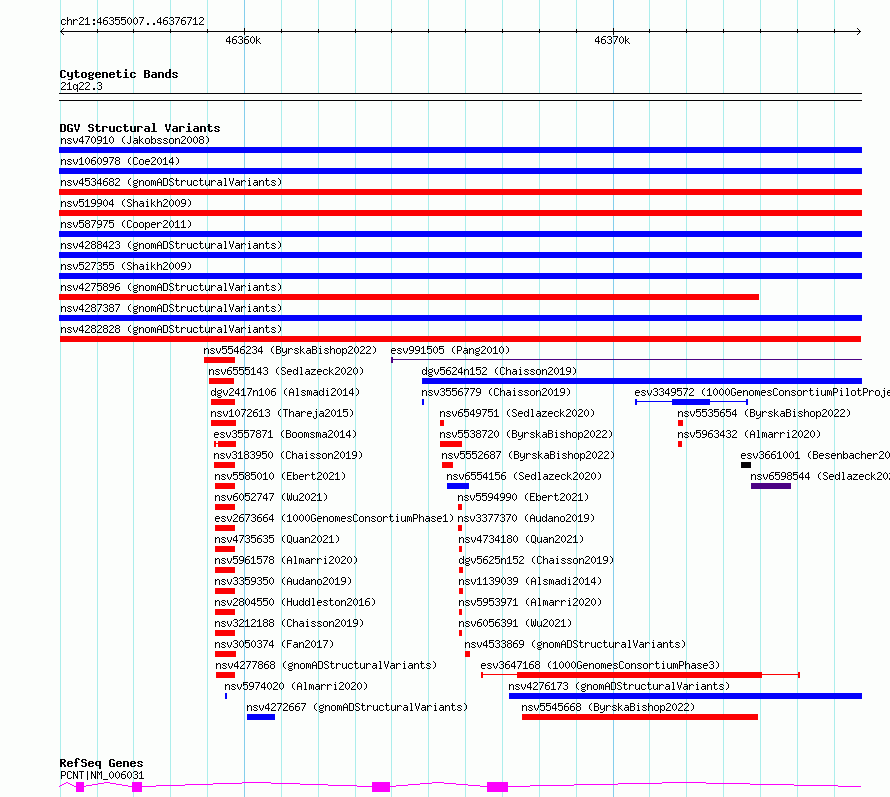Click the Cytogenetic Bands track title
Viewport: 890px width, 797px height.
click(119, 74)
